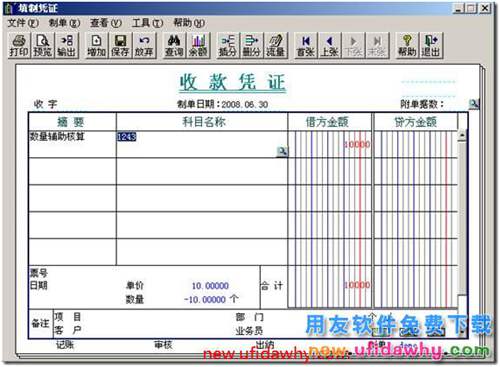Open the 制单(E) menu
The height and width of the screenshot is (367, 500).
[x=65, y=23]
